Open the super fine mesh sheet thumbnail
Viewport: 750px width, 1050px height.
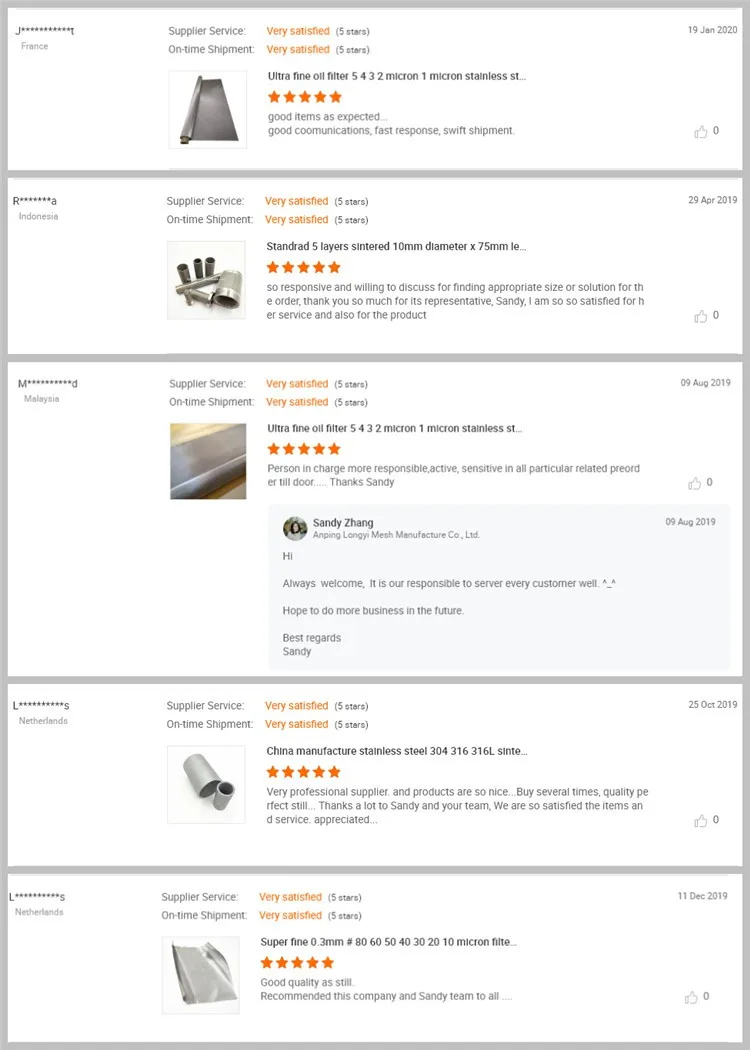pyautogui.click(x=201, y=975)
